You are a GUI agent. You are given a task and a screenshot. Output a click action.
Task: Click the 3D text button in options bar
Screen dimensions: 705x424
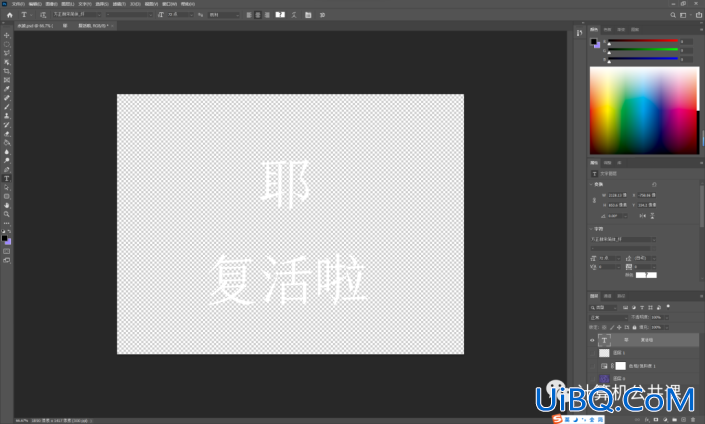(322, 15)
